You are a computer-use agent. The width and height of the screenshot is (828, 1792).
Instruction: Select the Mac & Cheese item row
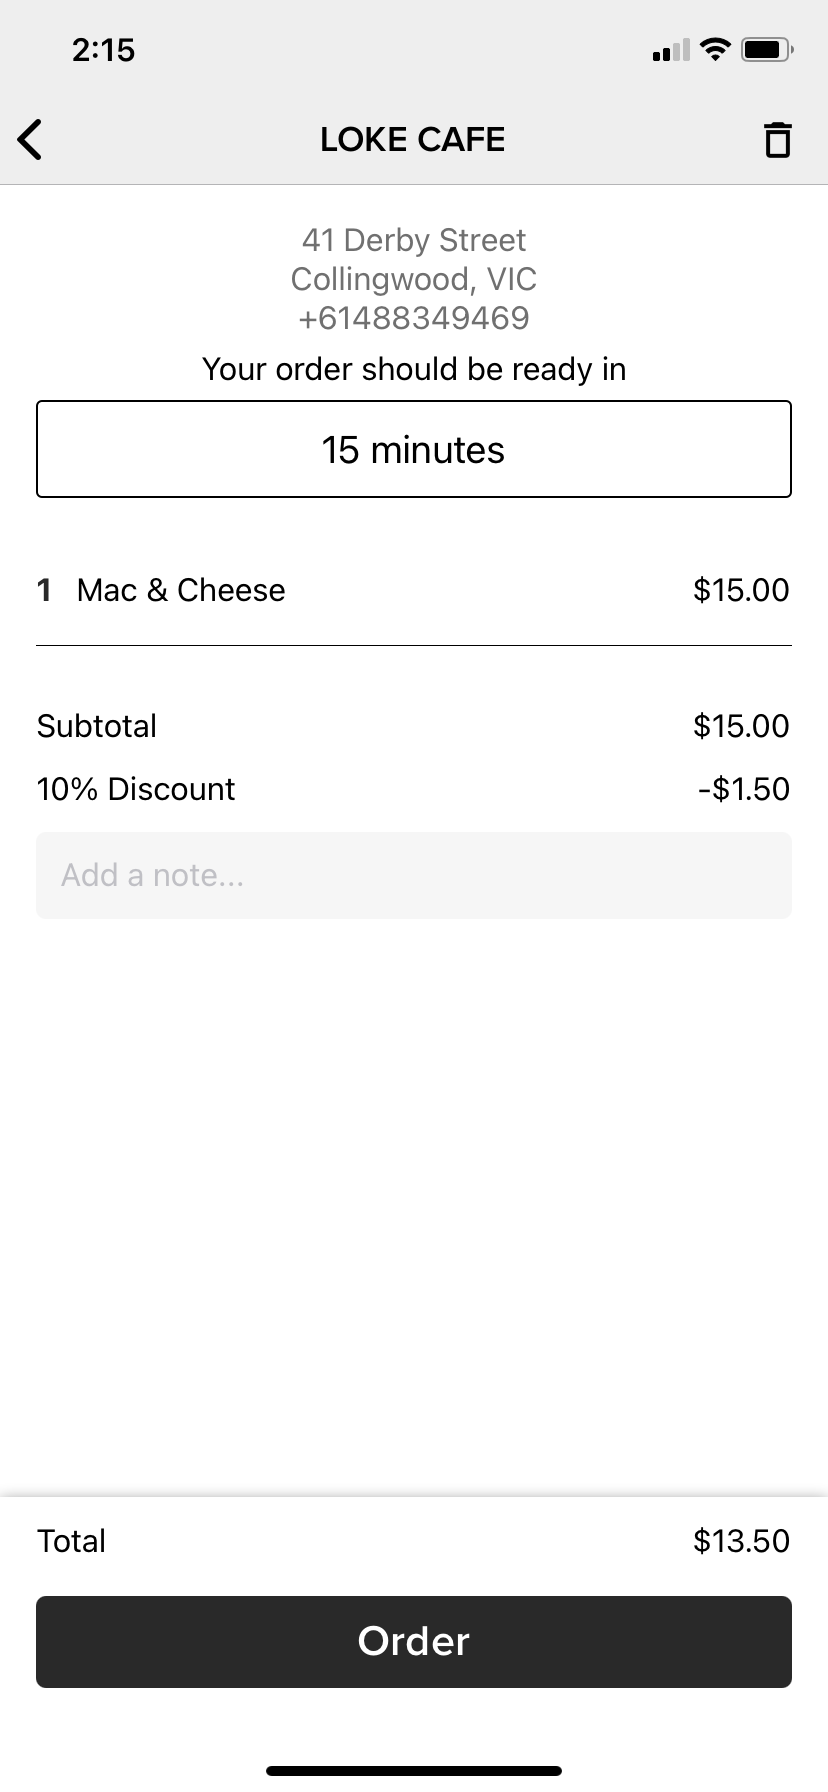point(414,590)
